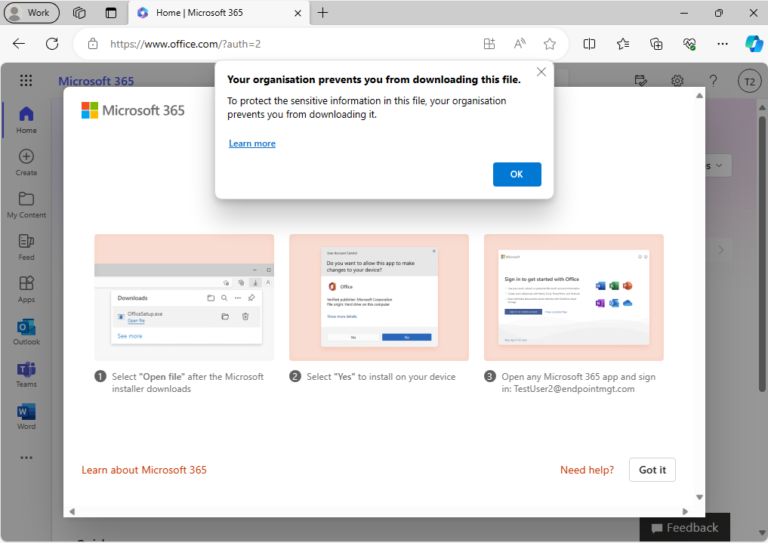Open a new browser tab
Viewport: 768px width, 543px height.
click(323, 13)
